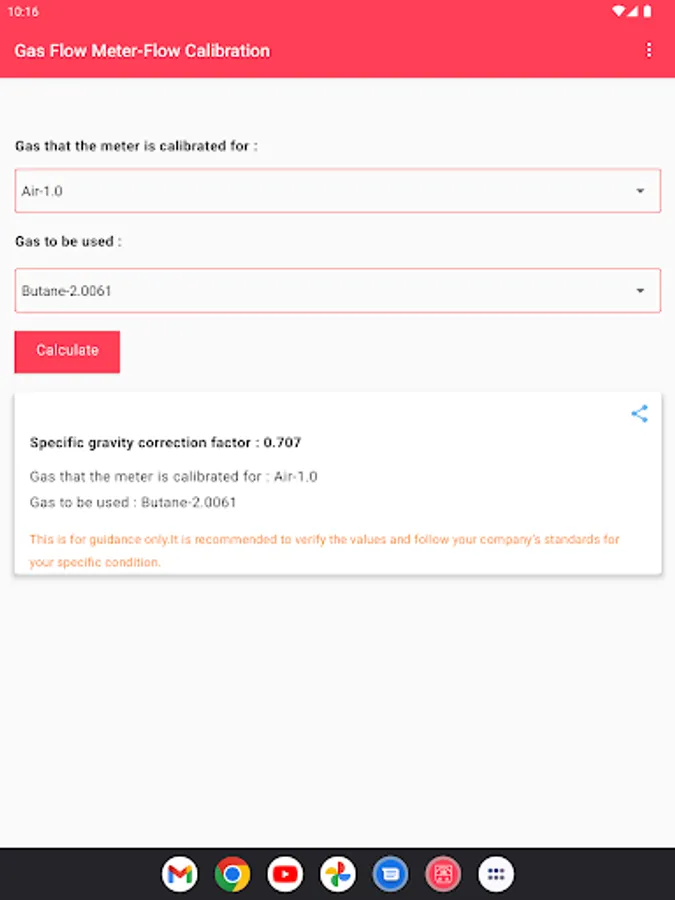Open YouTube from the dock
The image size is (675, 900).
[285, 875]
